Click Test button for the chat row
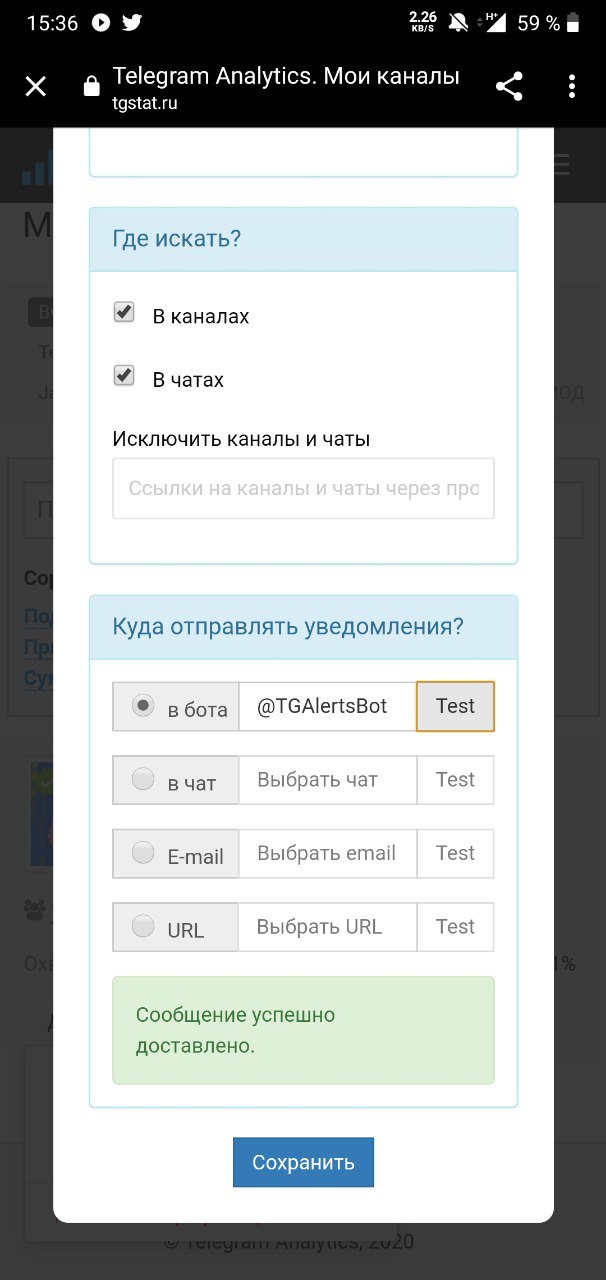 (455, 780)
